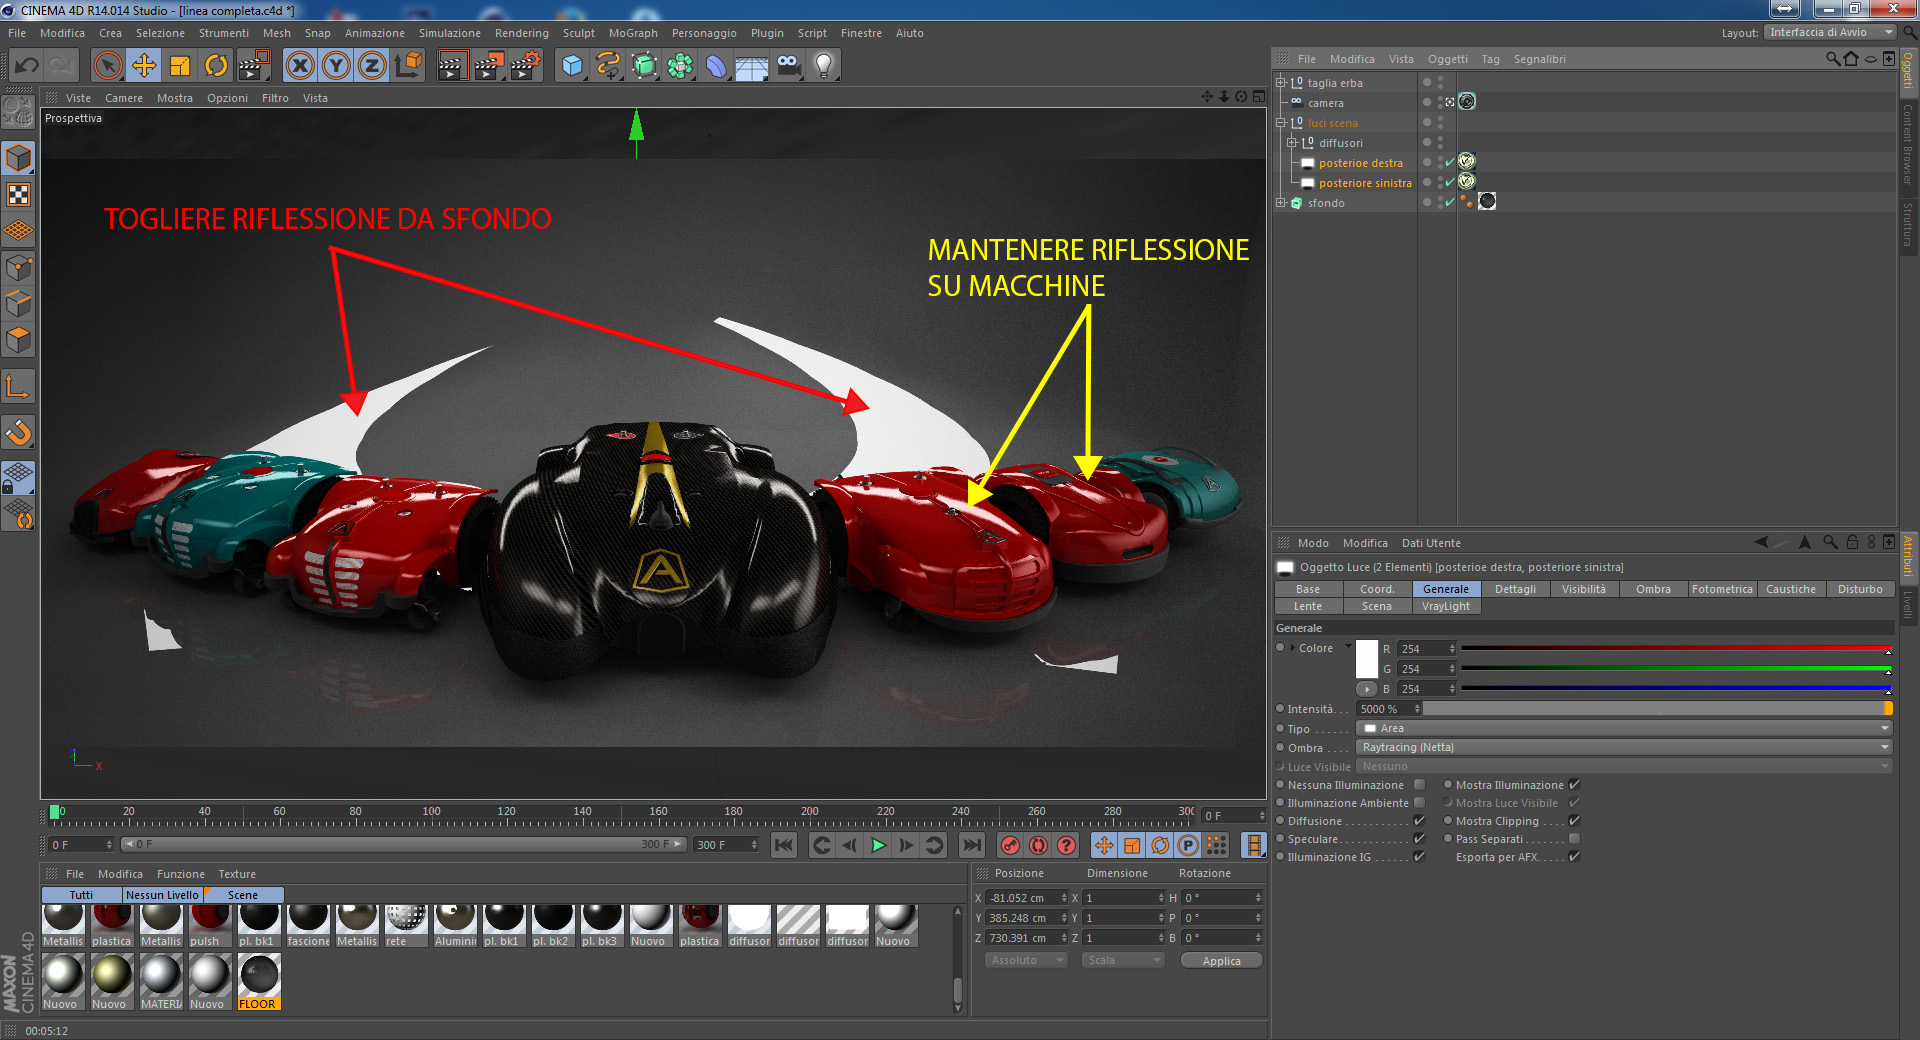Render the active view
This screenshot has width=1920, height=1040.
[x=452, y=66]
